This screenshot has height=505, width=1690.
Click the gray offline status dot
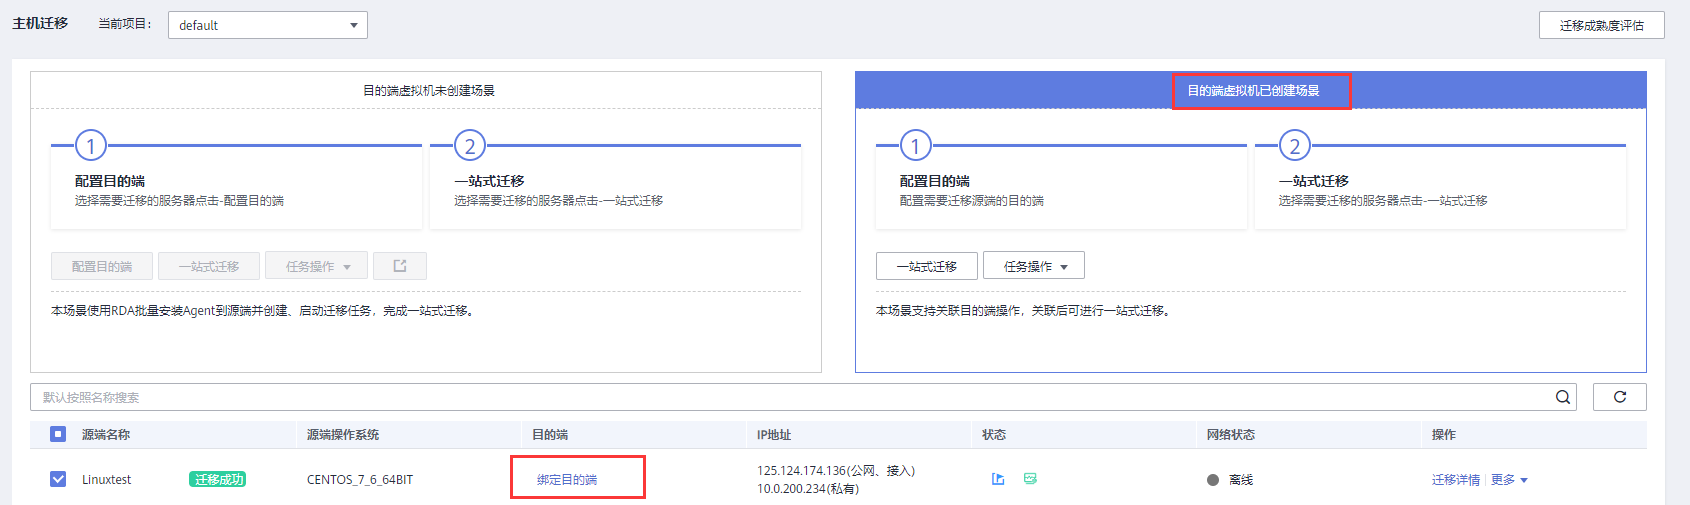pos(1213,480)
